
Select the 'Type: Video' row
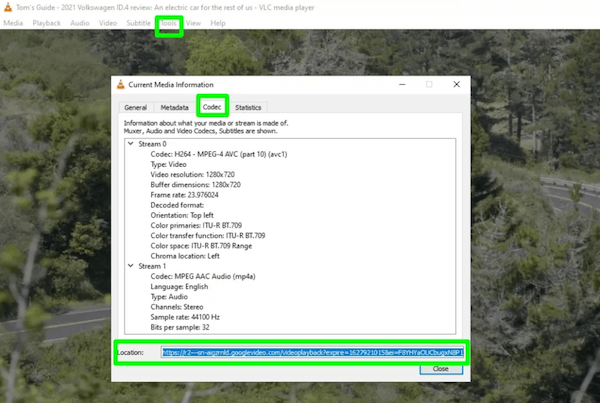click(x=168, y=164)
